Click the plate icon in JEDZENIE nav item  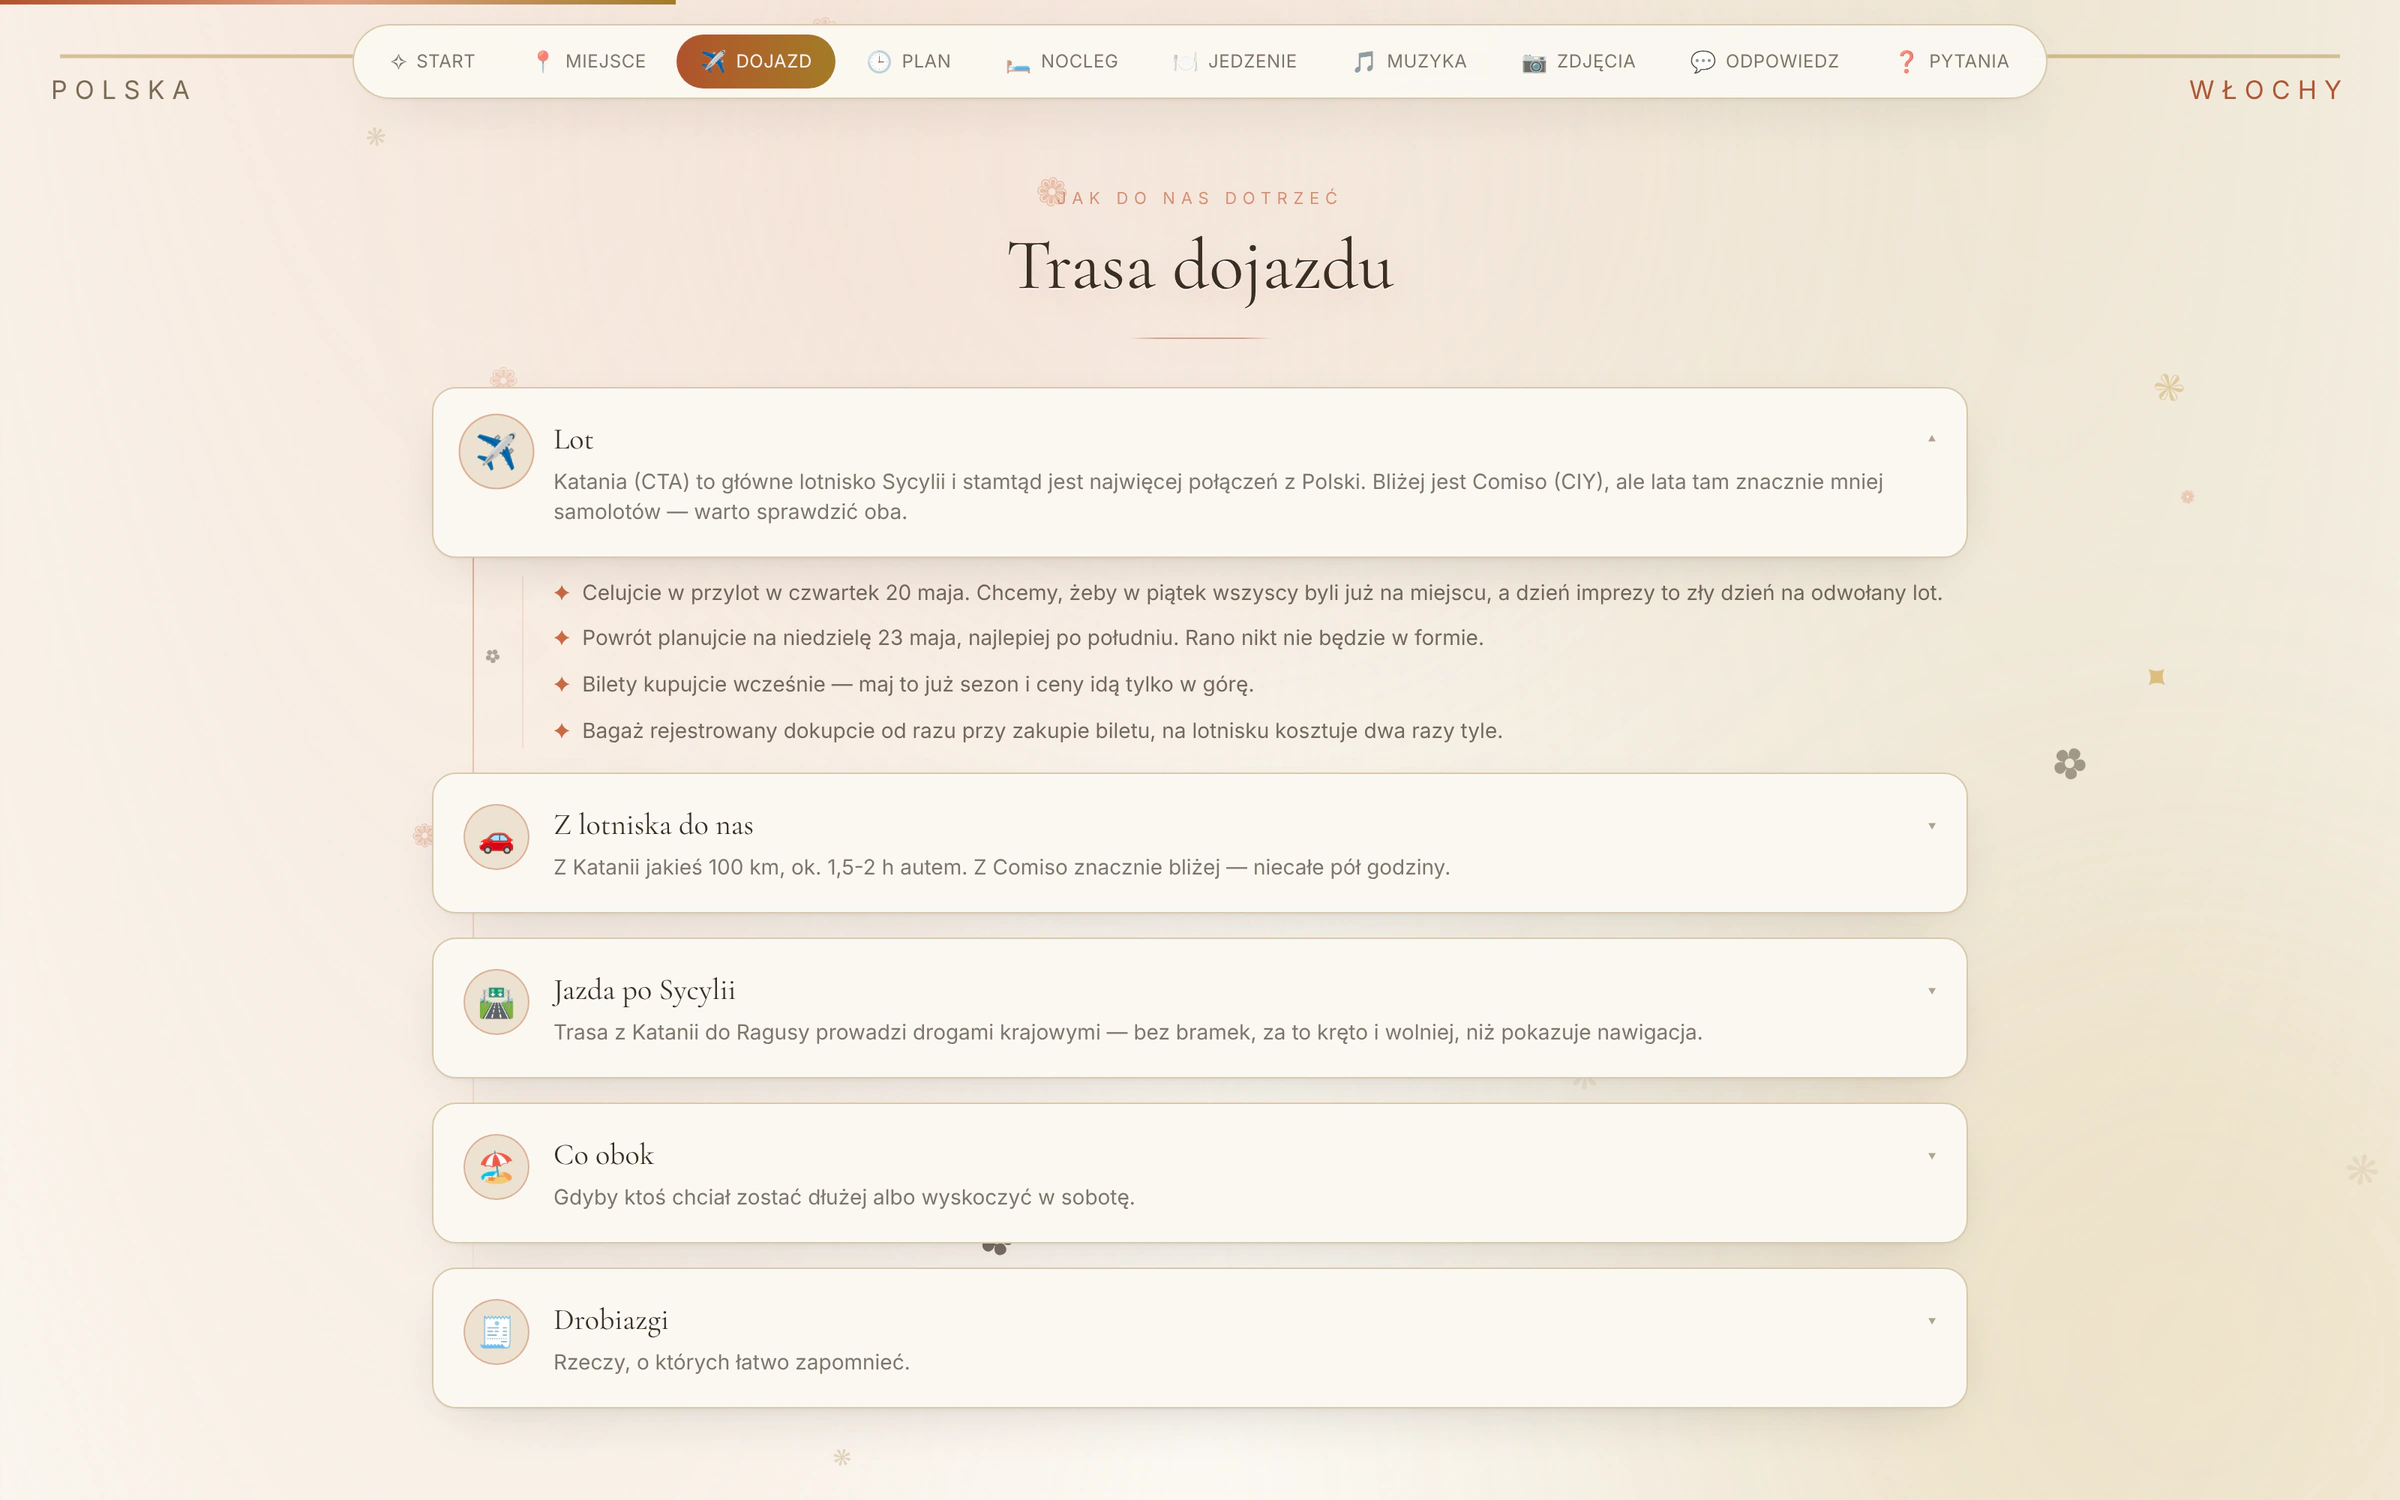(x=1185, y=62)
